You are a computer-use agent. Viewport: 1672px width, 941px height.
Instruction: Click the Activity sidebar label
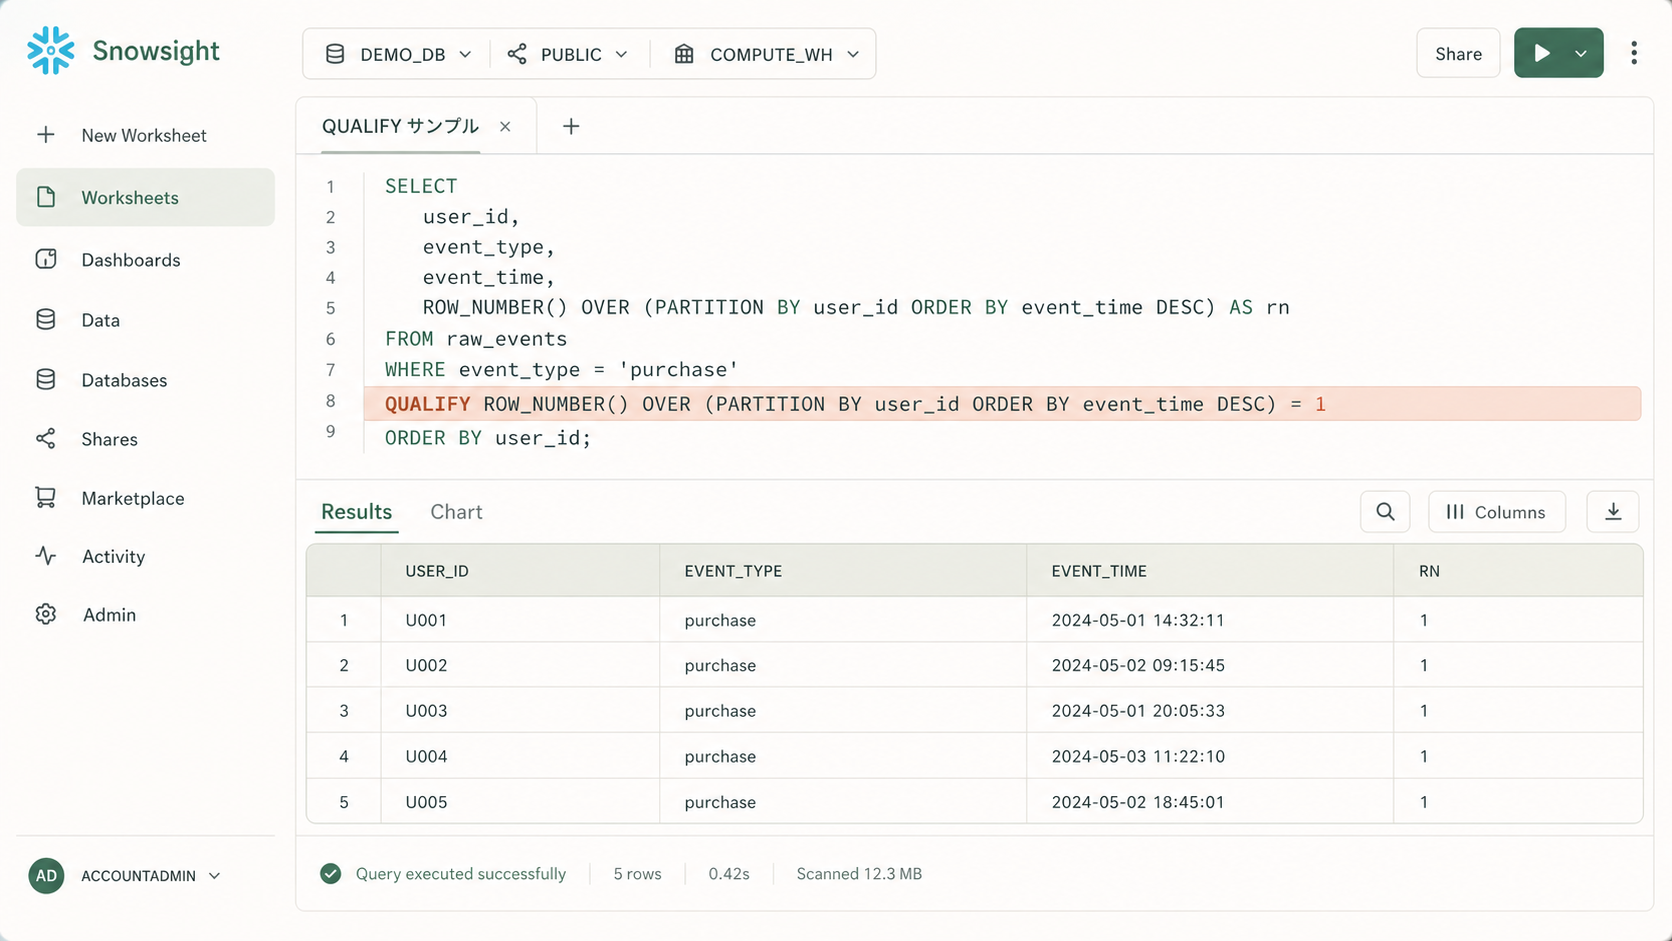(x=113, y=556)
